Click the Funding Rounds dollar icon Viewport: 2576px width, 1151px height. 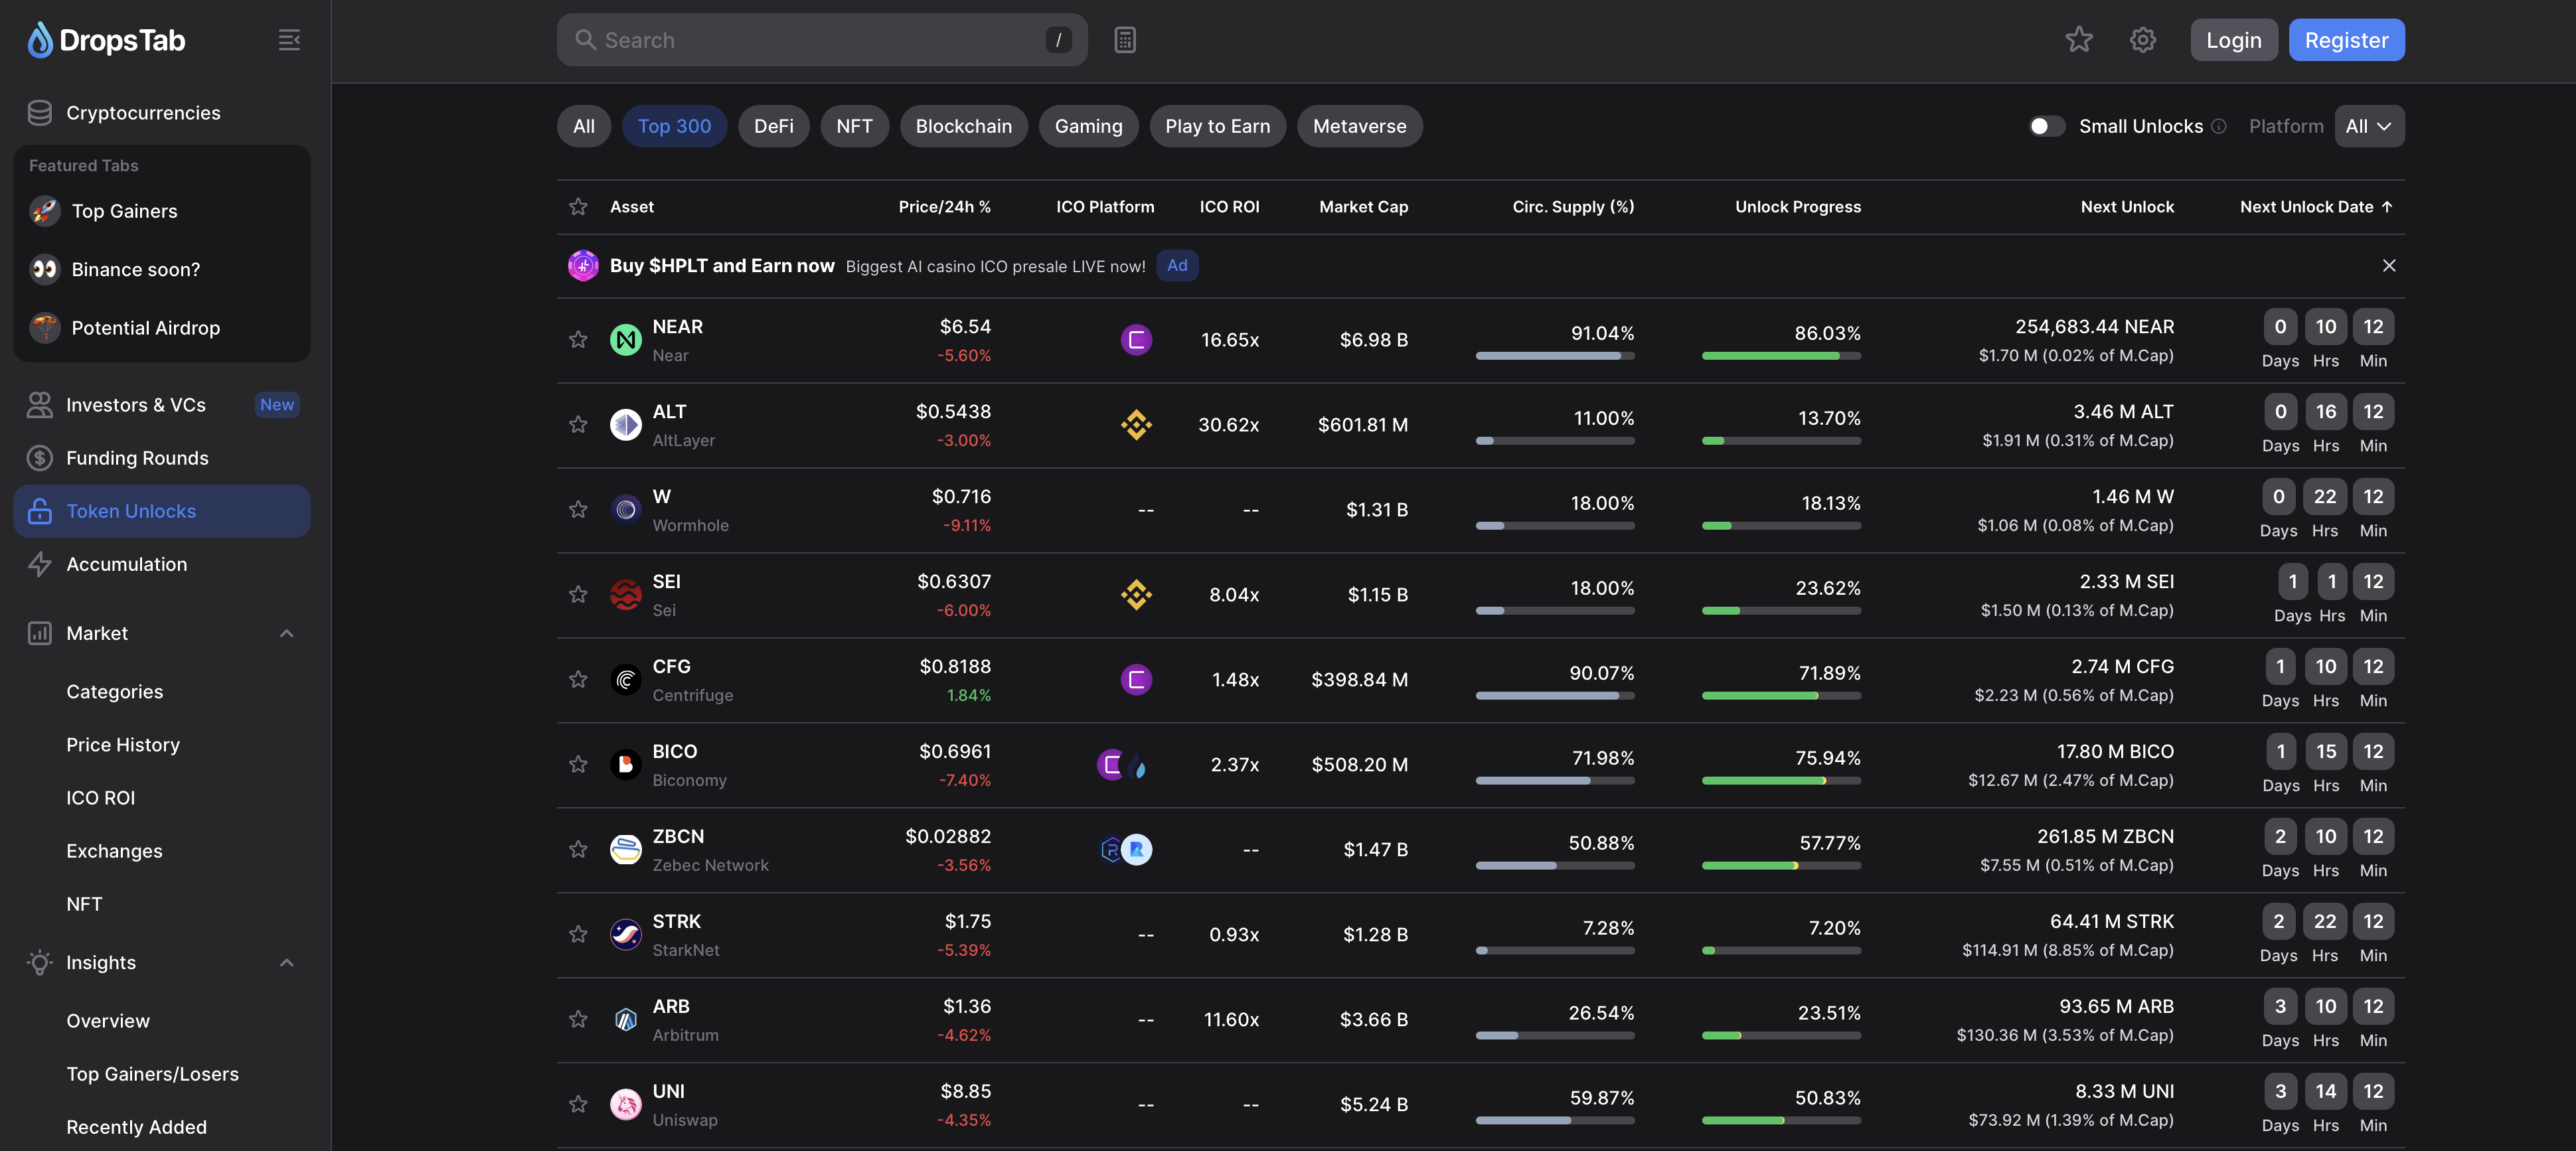[40, 458]
